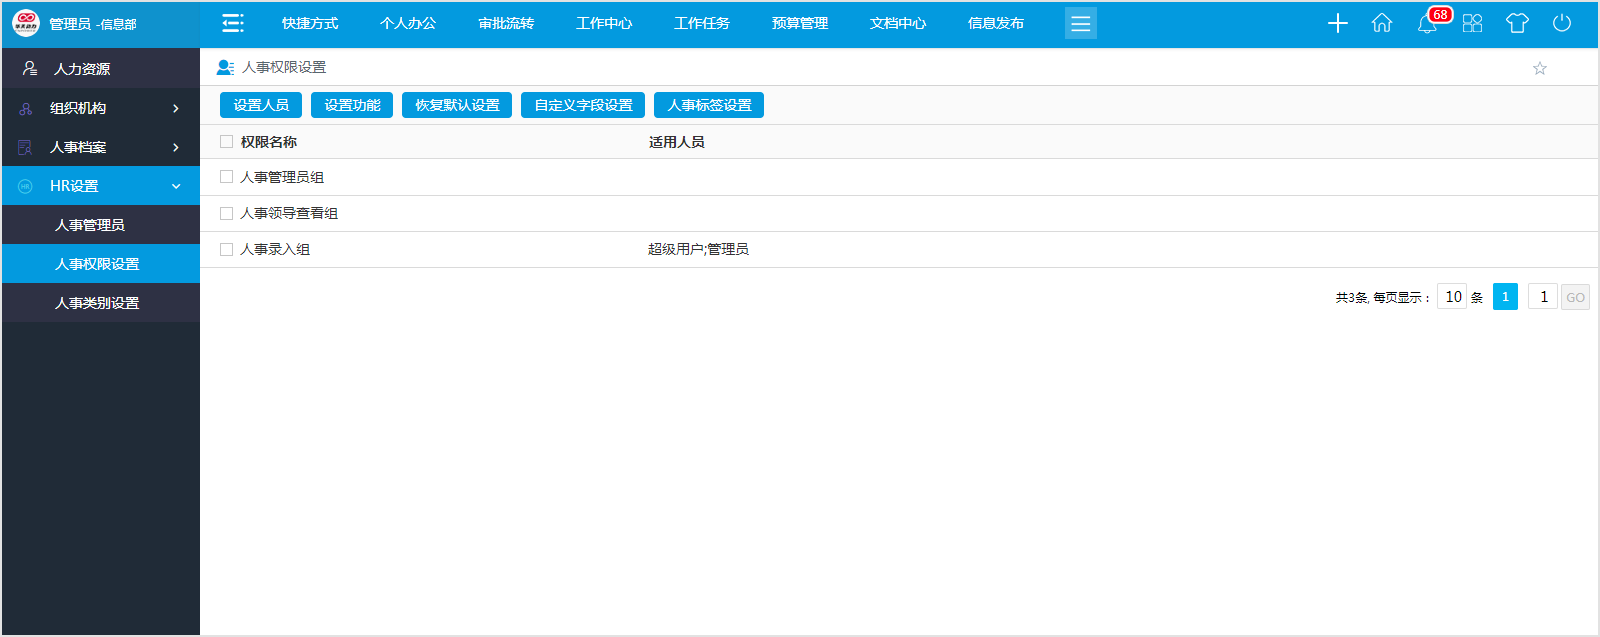
Task: Click the star favorite icon
Action: tap(1540, 68)
